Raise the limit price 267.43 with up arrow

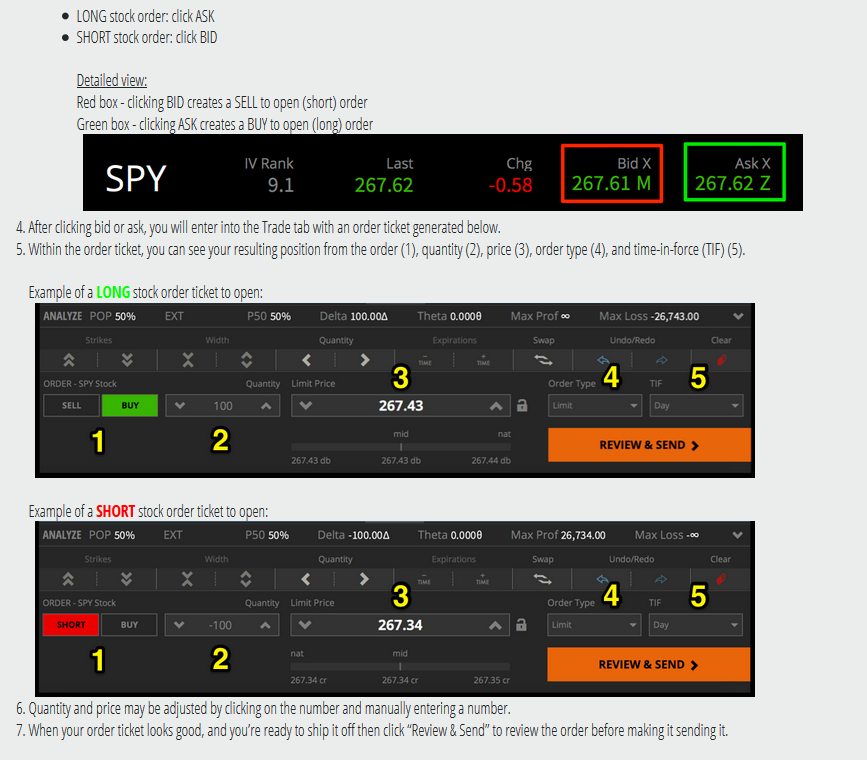pyautogui.click(x=496, y=406)
